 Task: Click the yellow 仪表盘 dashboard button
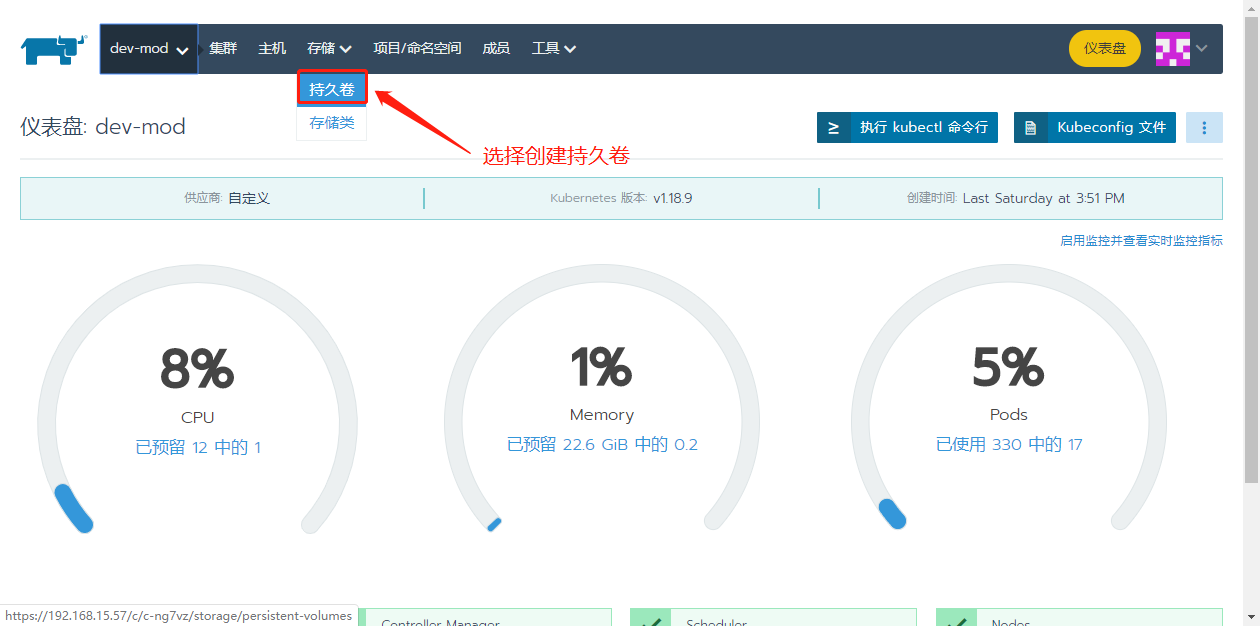coord(1104,47)
